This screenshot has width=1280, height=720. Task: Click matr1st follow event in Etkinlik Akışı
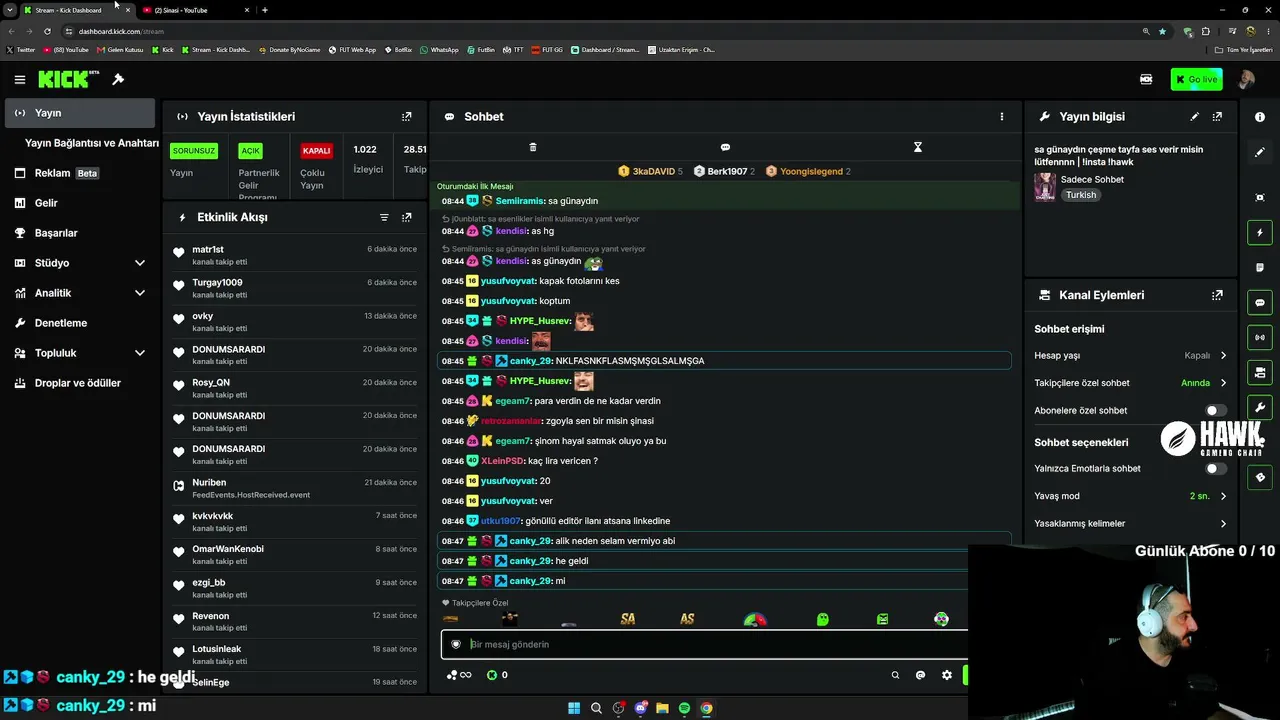(295, 255)
